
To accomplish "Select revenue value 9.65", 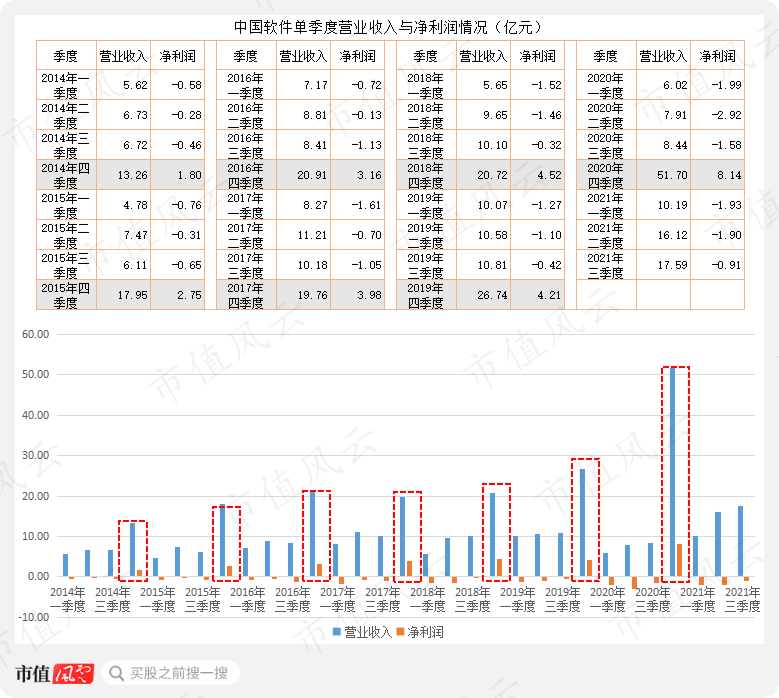I will pos(497,115).
